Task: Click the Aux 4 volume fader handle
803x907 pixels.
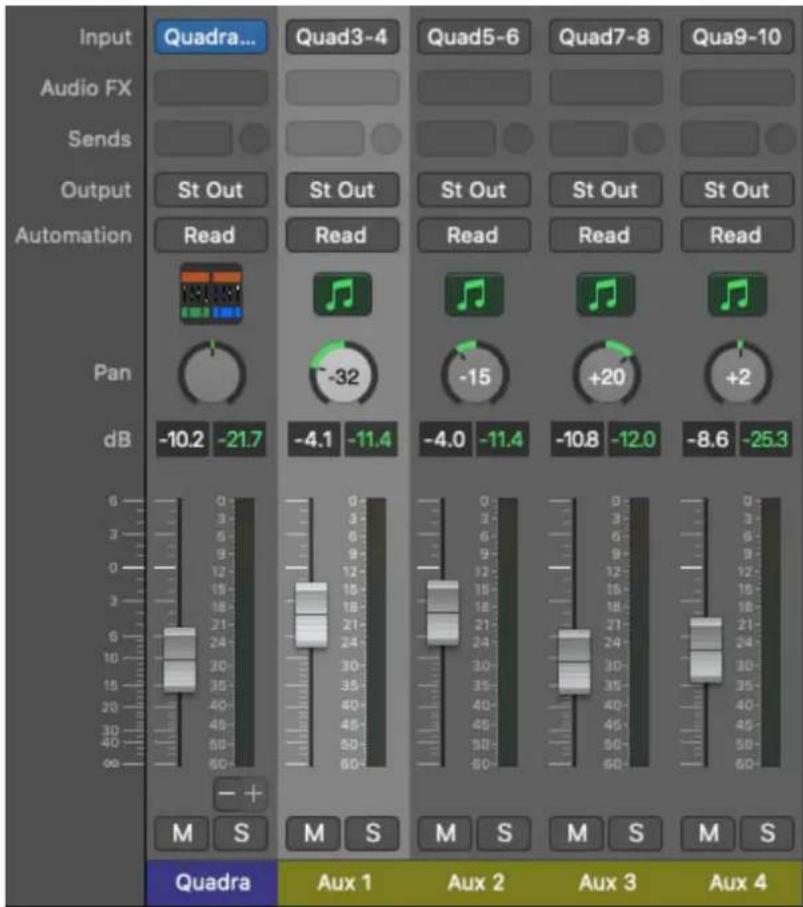Action: pos(706,650)
